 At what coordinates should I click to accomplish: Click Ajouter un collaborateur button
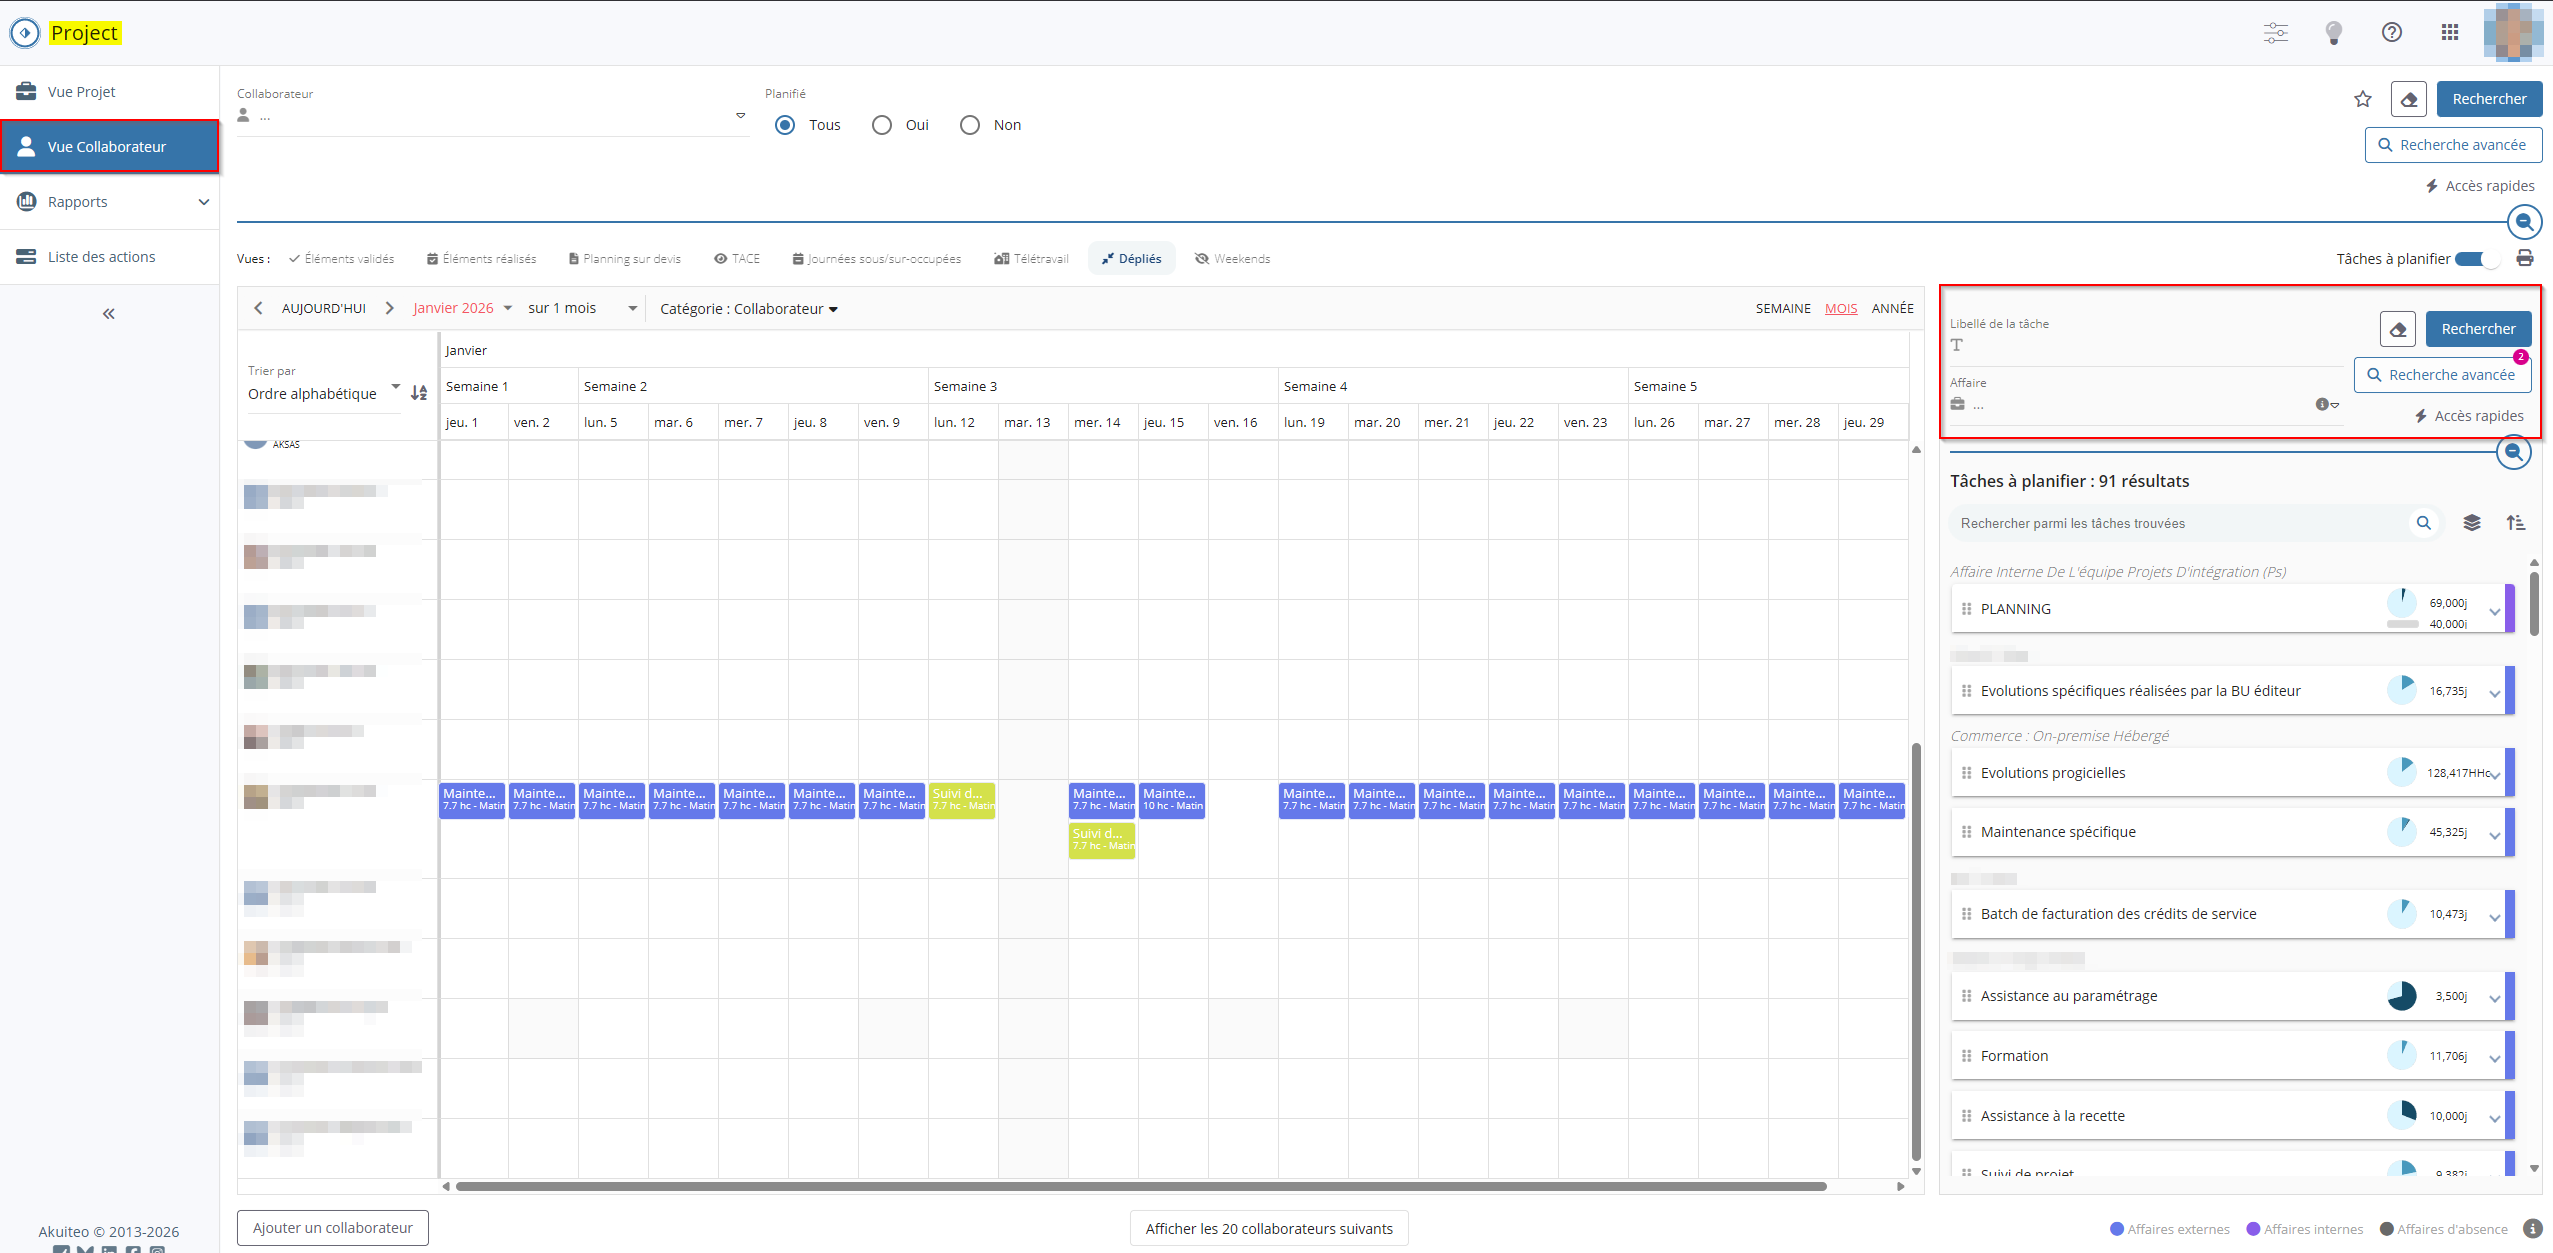click(332, 1227)
